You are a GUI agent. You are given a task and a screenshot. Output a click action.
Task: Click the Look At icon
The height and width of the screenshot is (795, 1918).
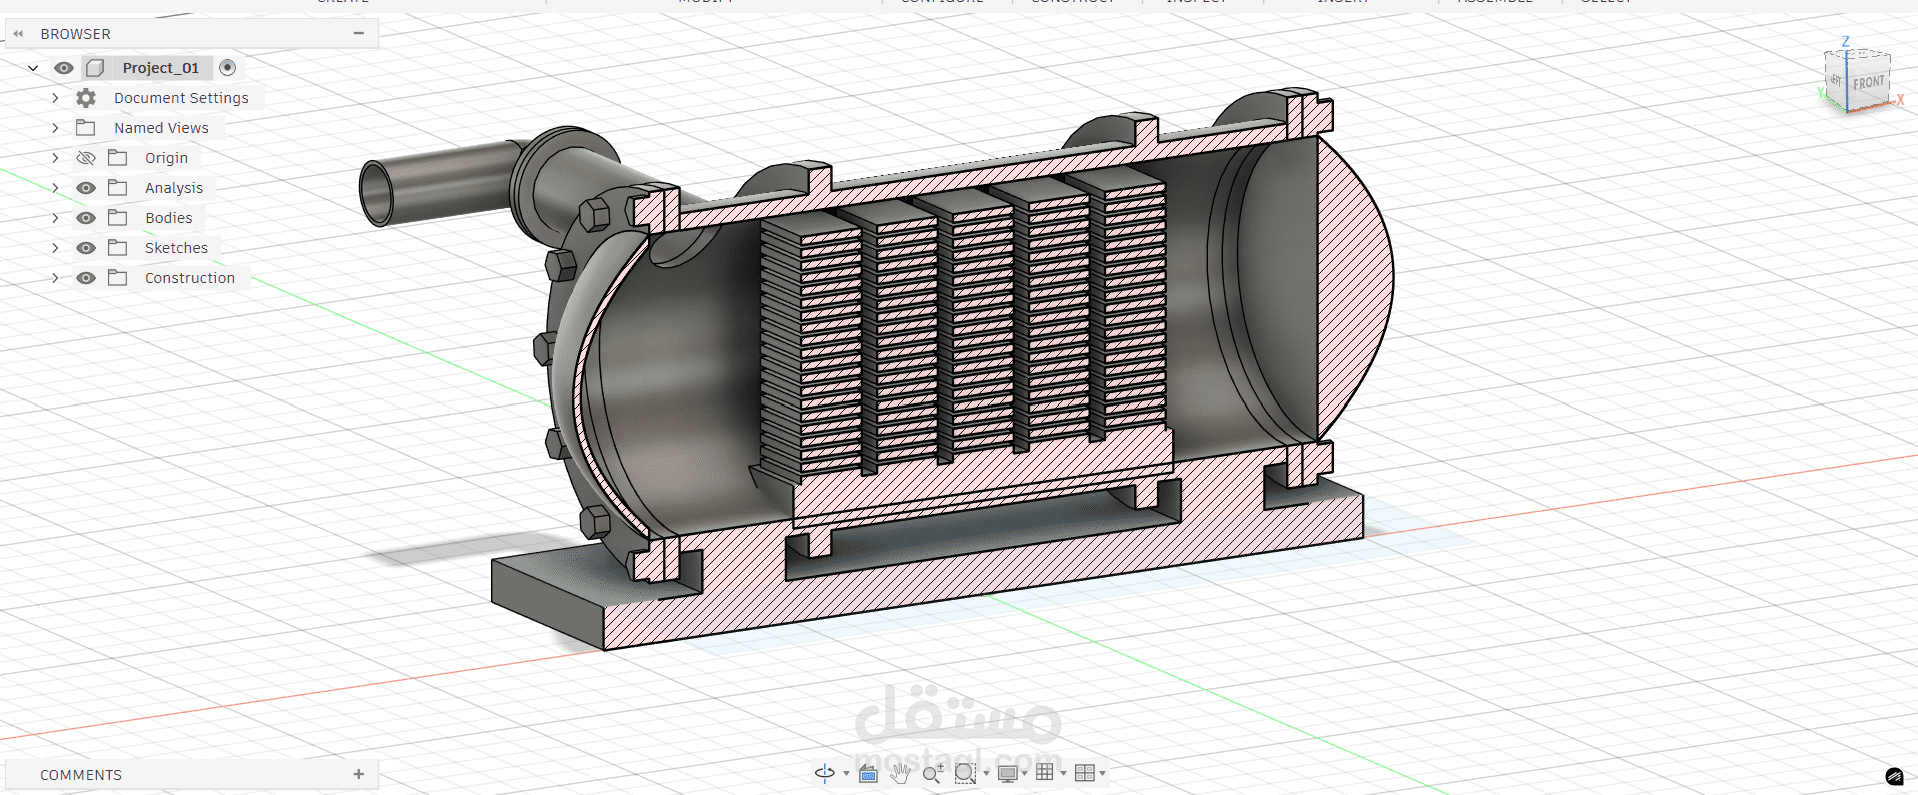pos(868,773)
